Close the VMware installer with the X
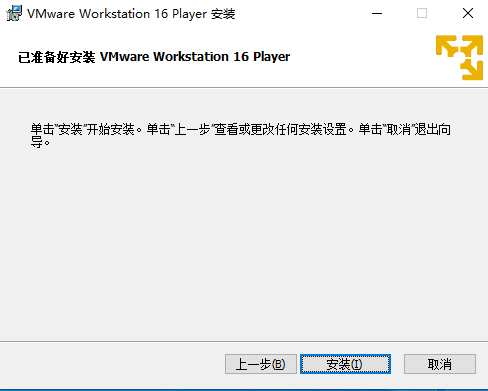 pos(468,13)
